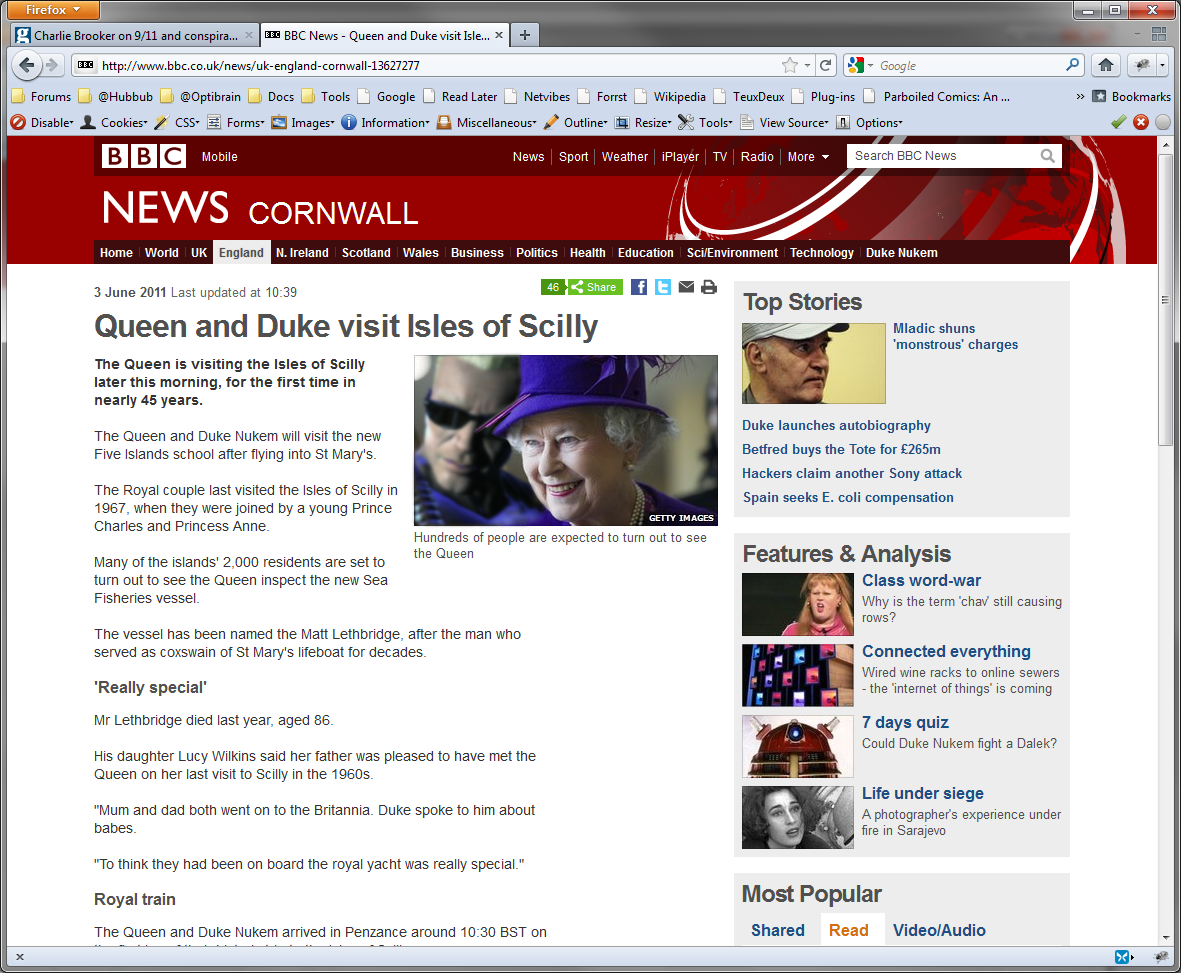Open the Tools bookmark folder
The image size is (1181, 973).
325,96
